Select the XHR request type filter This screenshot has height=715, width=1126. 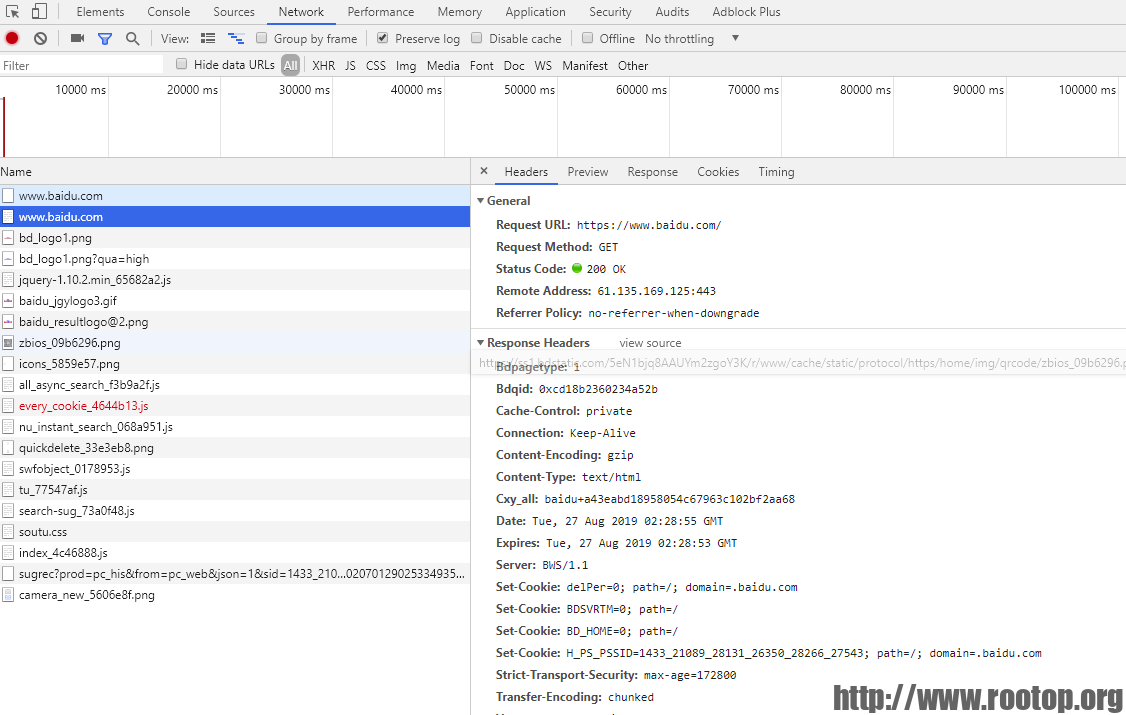point(323,65)
